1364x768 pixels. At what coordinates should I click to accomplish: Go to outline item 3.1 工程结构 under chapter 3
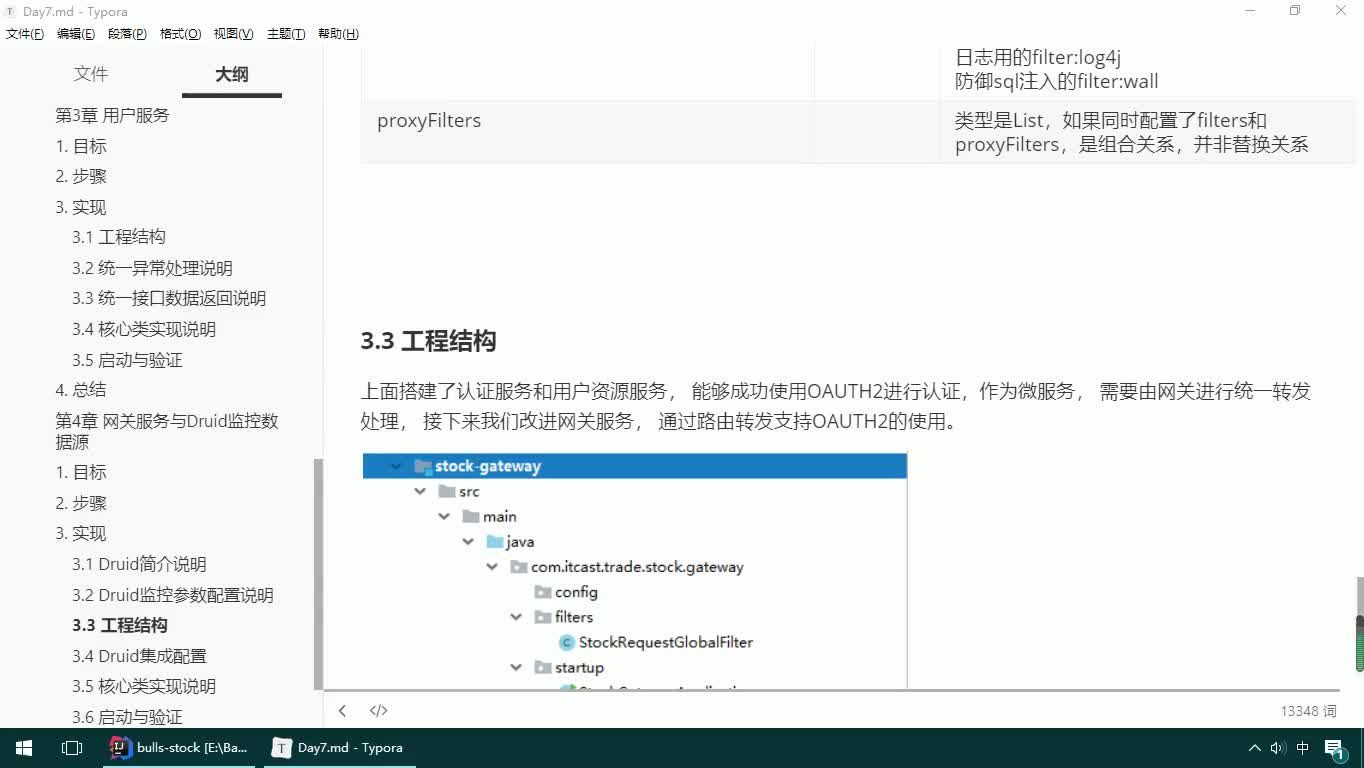click(118, 238)
